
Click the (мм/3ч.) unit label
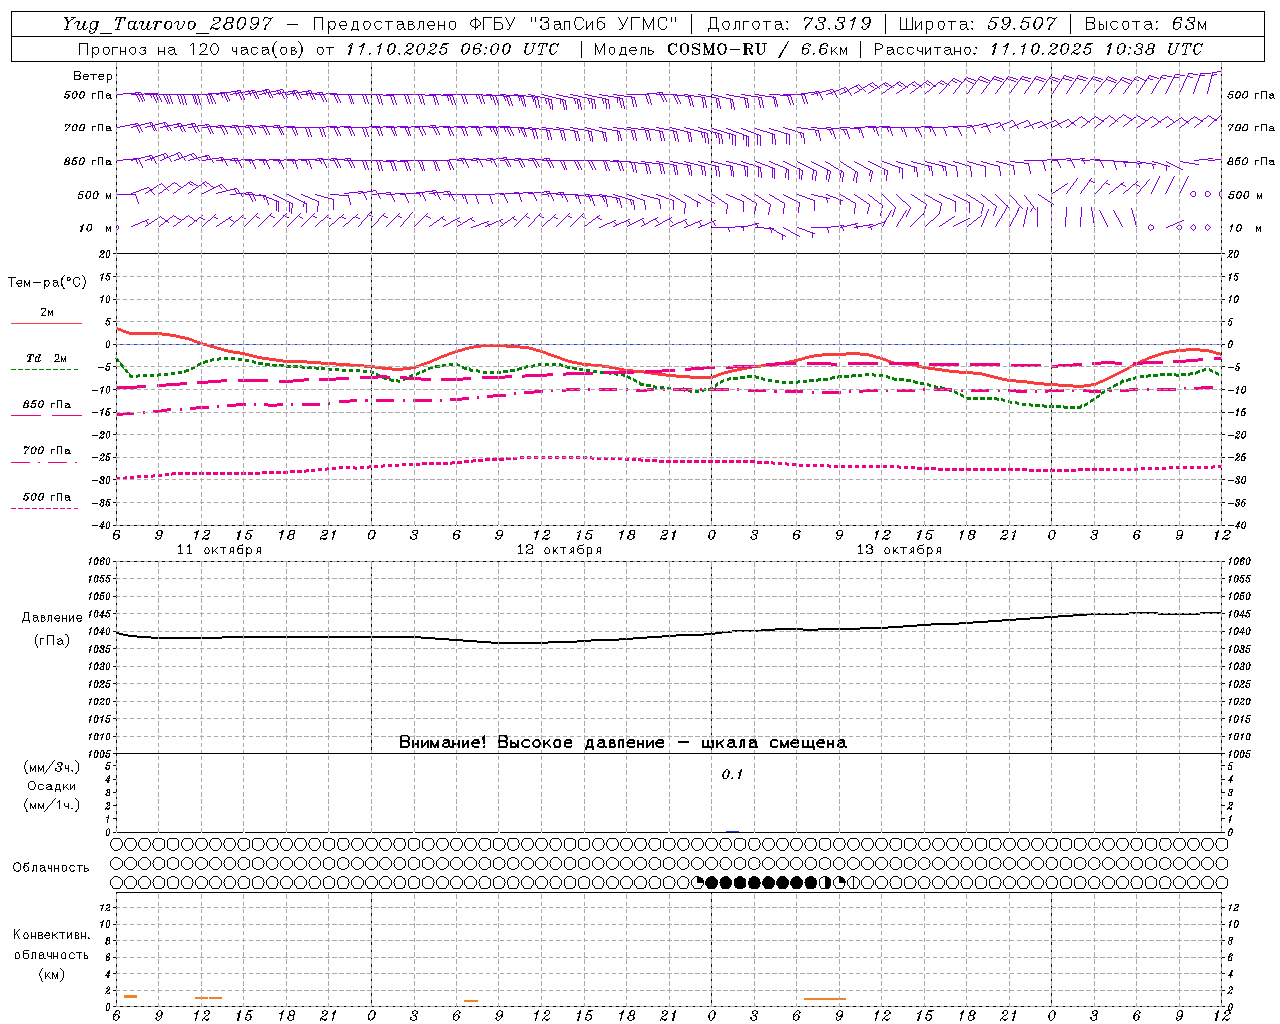coord(52,767)
